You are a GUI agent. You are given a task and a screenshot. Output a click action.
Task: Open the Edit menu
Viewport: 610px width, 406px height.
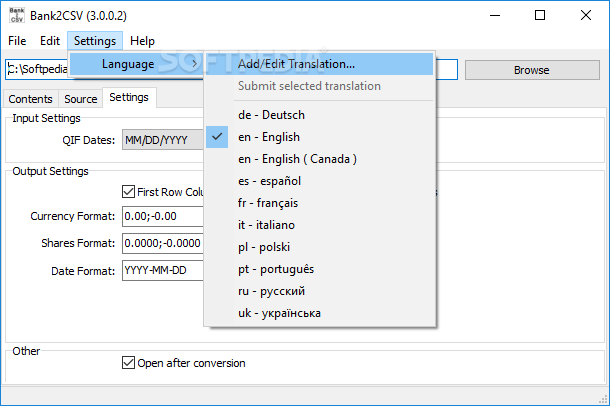pos(50,41)
